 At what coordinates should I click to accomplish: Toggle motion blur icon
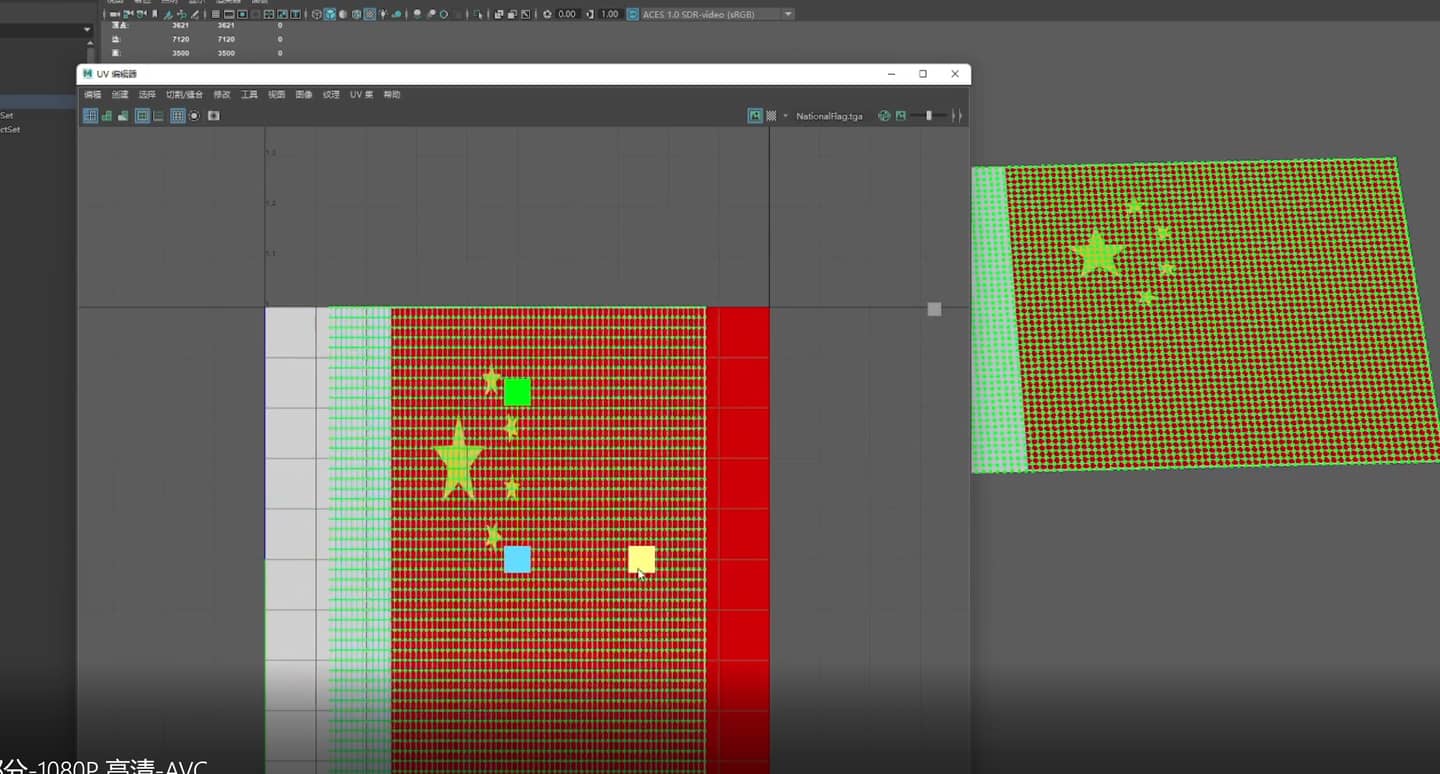(x=431, y=14)
